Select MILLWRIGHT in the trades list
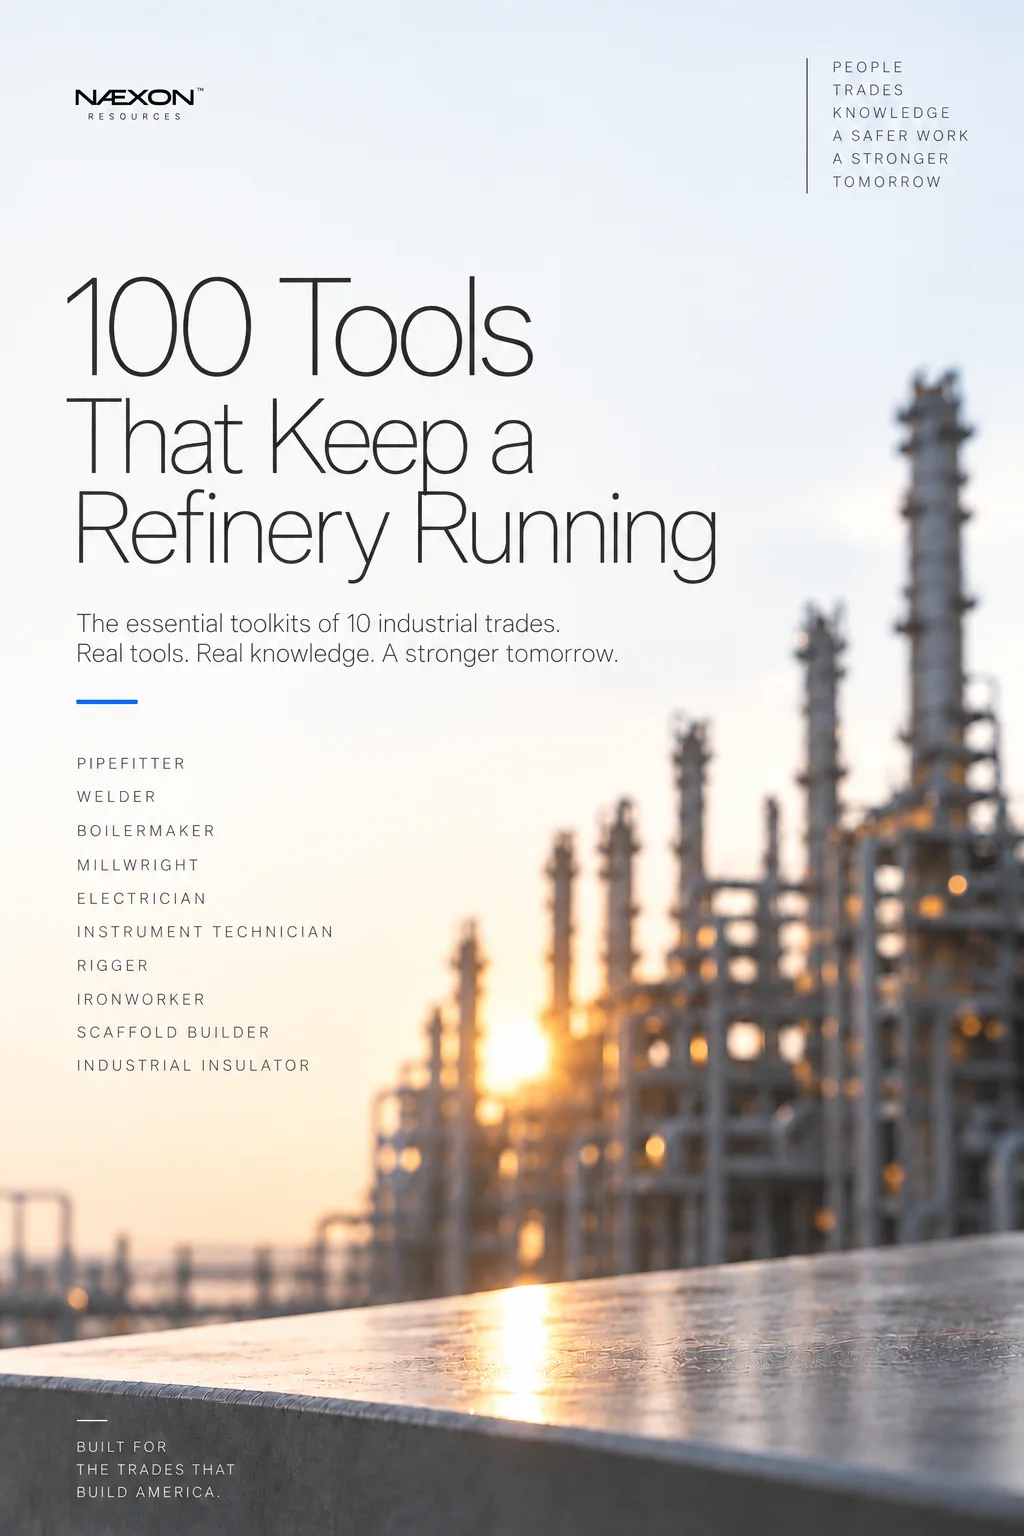Screen dimensions: 1024x1536 pyautogui.click(x=138, y=865)
